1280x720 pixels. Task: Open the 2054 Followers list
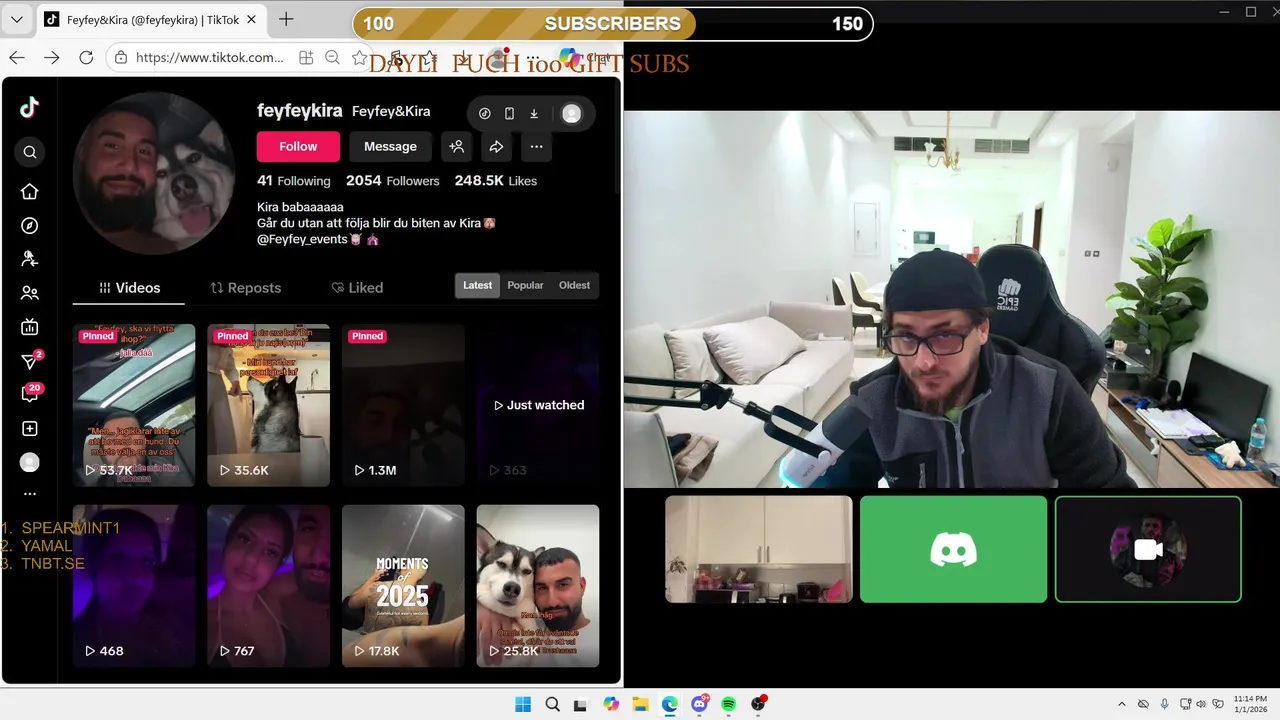pyautogui.click(x=393, y=181)
